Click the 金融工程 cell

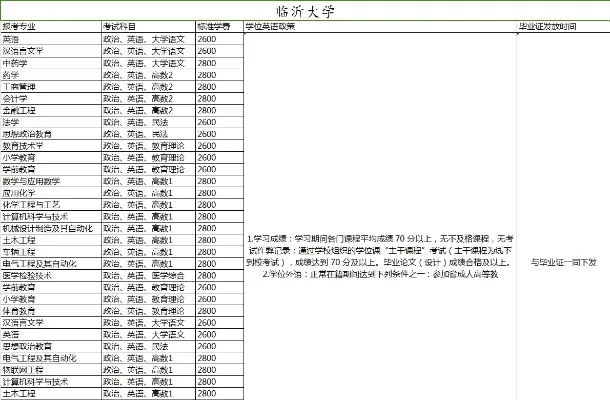point(51,110)
